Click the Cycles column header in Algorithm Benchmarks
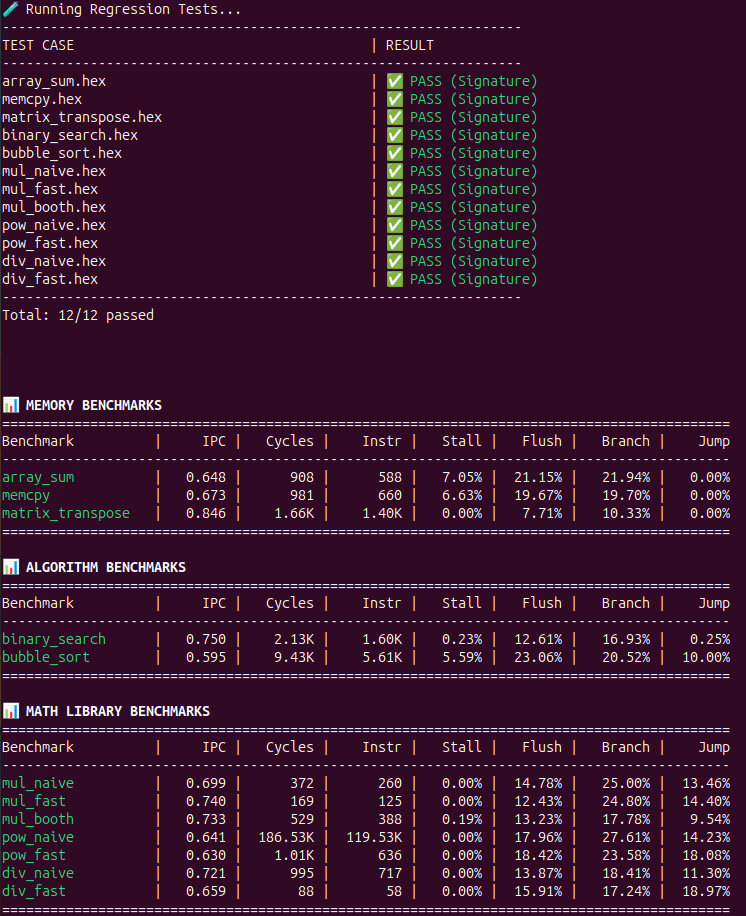This screenshot has height=916, width=746. click(289, 603)
